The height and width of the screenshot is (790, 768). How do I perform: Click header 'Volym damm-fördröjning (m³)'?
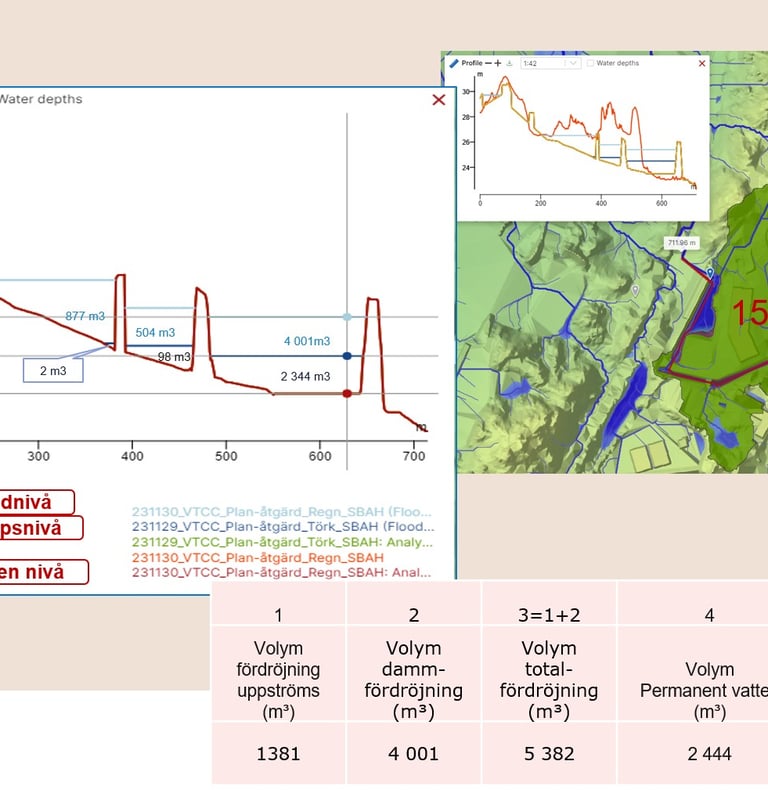[x=413, y=680]
